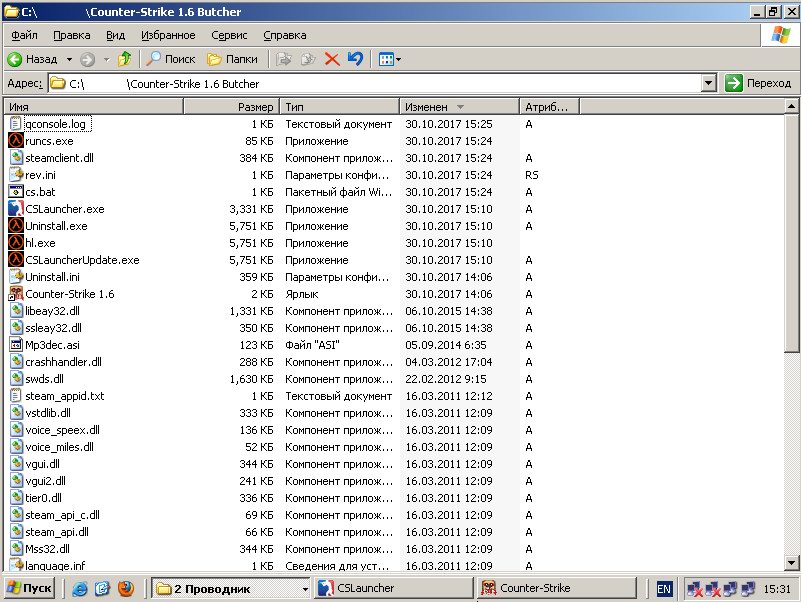Select the CSLauncher.exe icon
Screen dimensions: 801x602
coord(16,209)
